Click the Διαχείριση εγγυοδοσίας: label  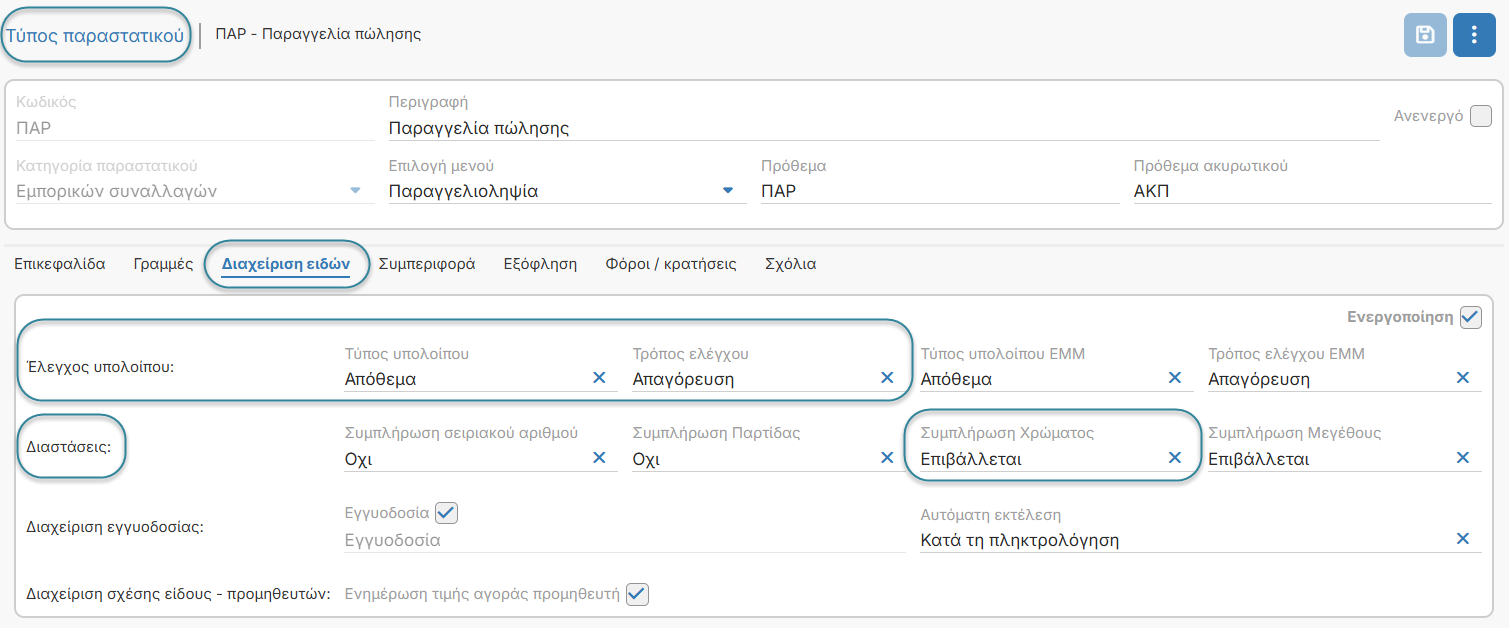coord(115,527)
